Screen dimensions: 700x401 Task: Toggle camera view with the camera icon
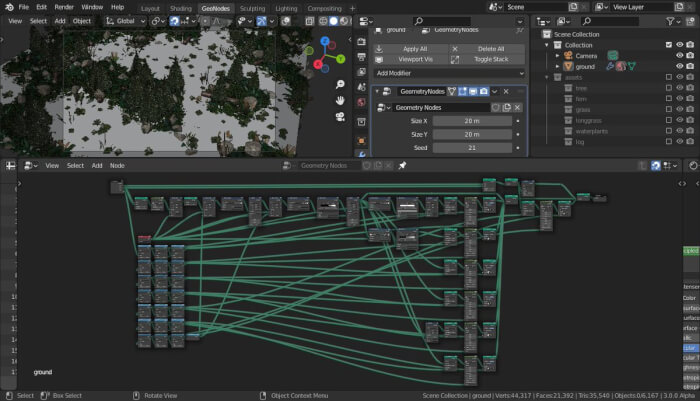[341, 116]
